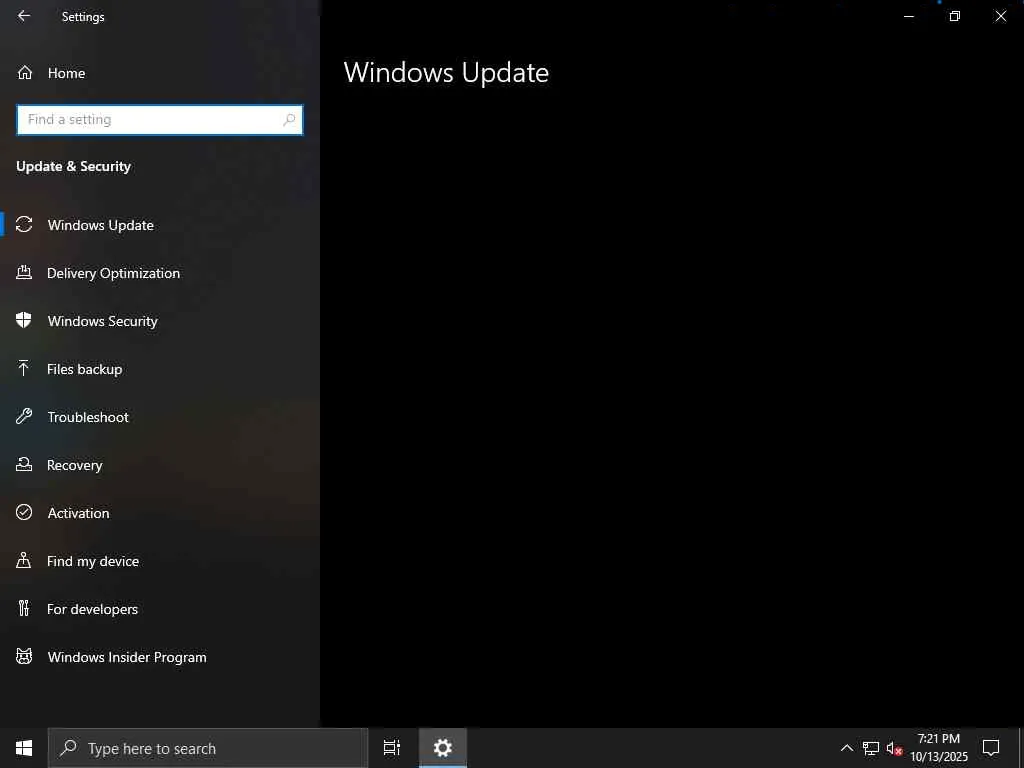
Task: Open the Action Center notifications icon
Action: point(991,748)
